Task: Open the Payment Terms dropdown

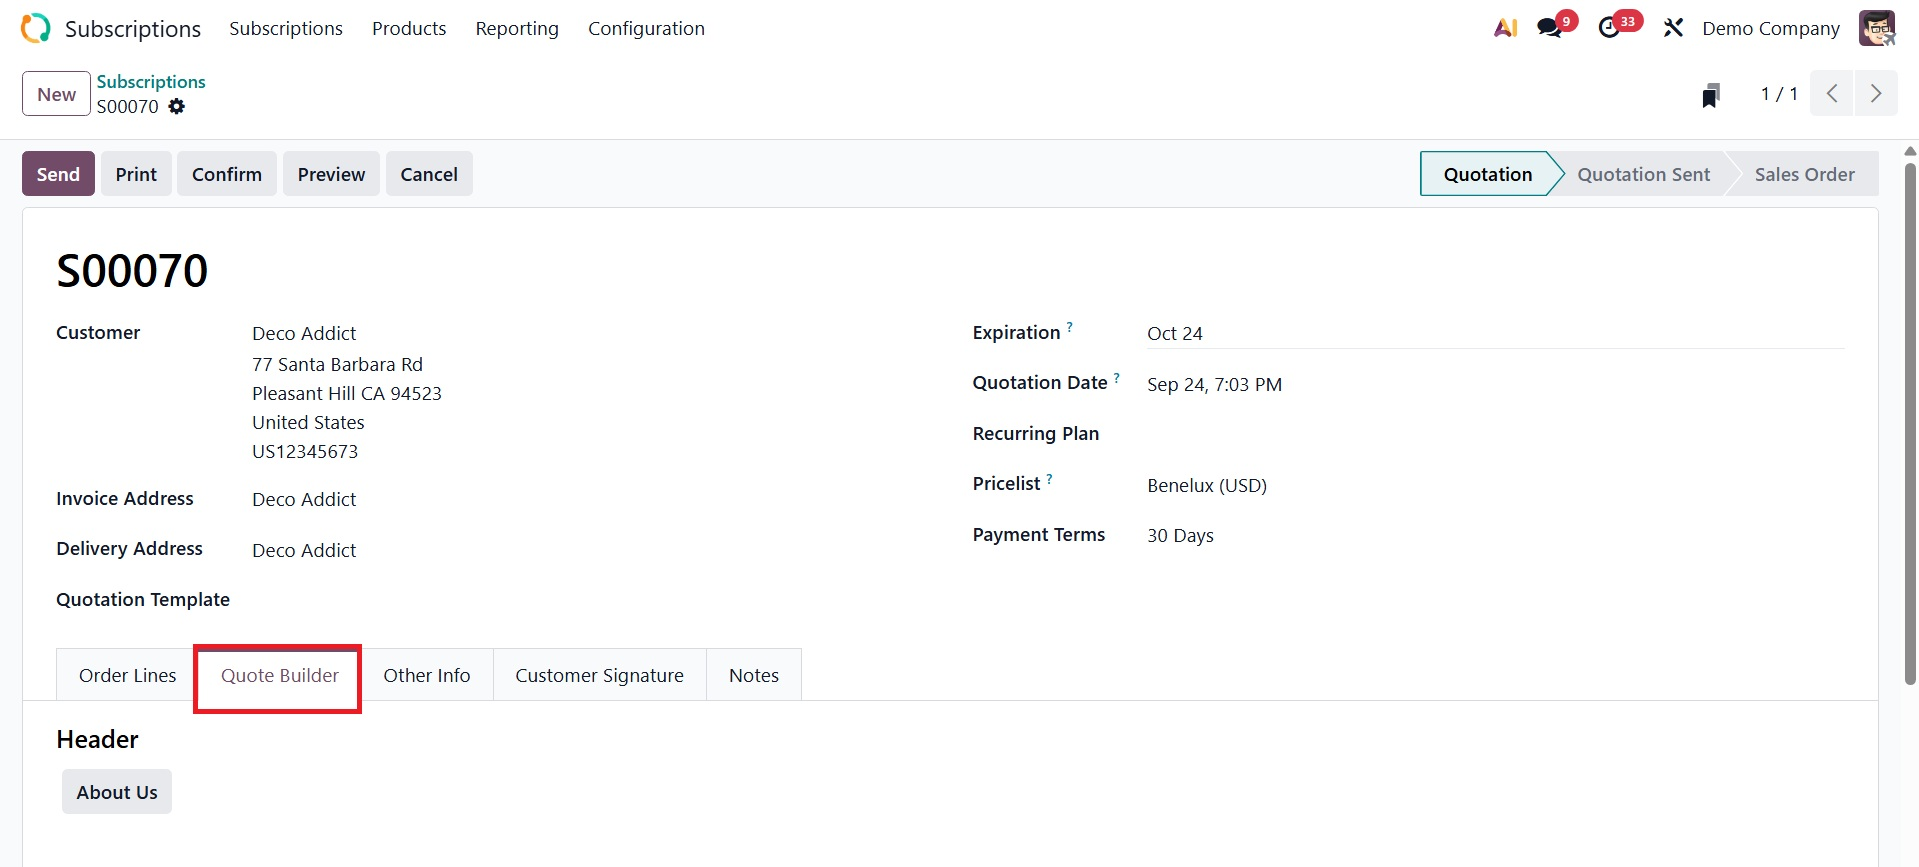Action: [x=1494, y=536]
